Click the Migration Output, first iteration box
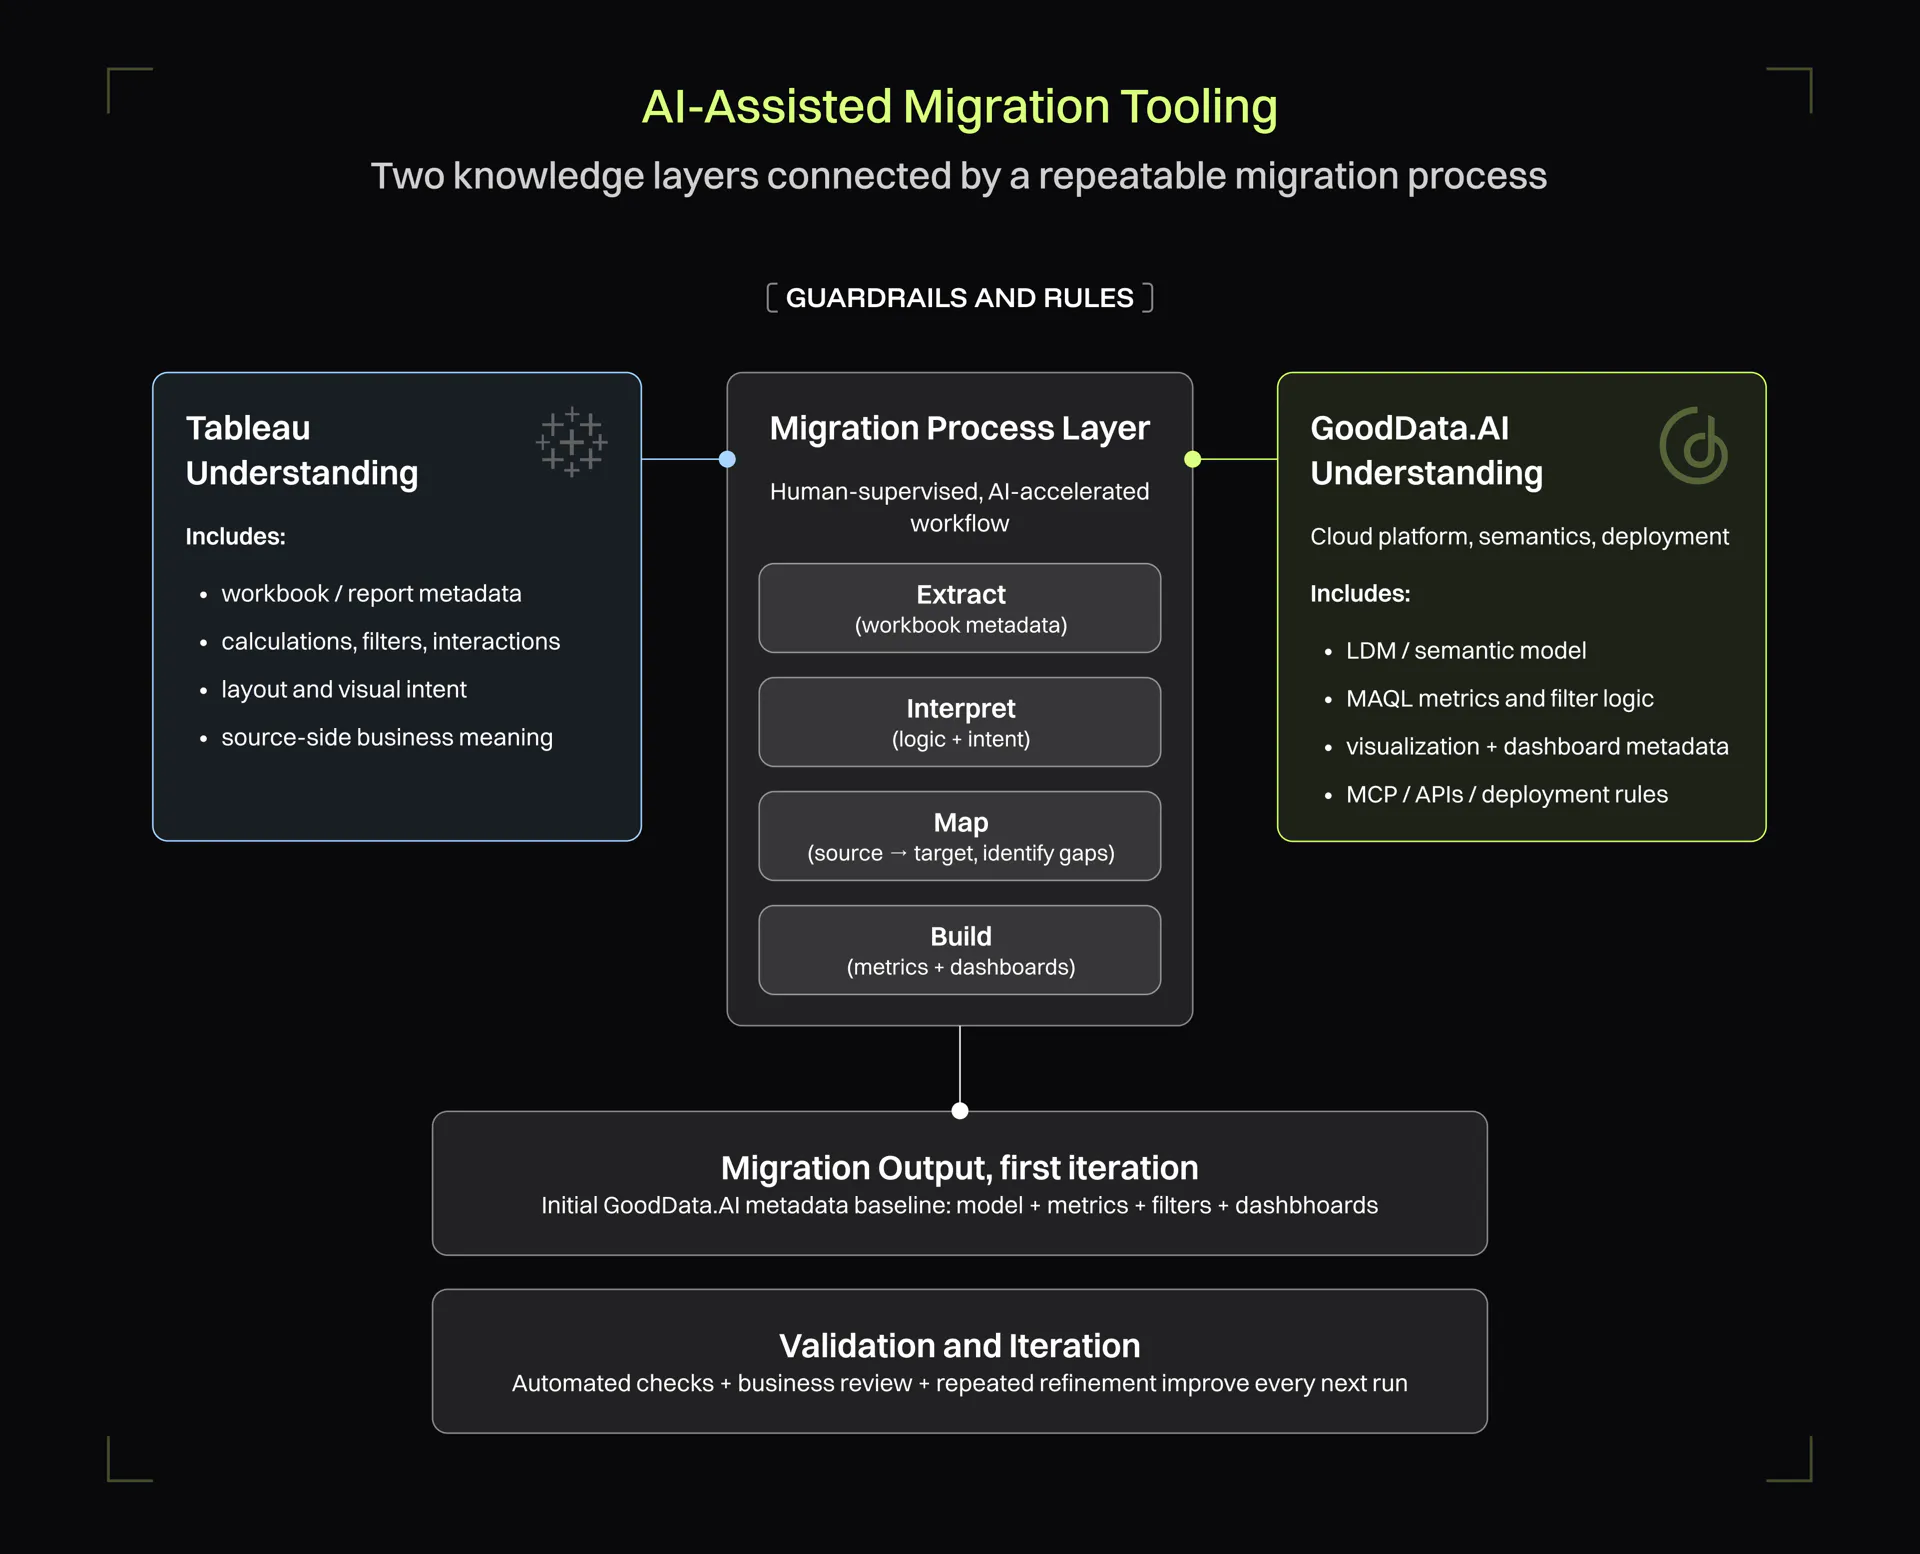This screenshot has height=1554, width=1920. (960, 1183)
